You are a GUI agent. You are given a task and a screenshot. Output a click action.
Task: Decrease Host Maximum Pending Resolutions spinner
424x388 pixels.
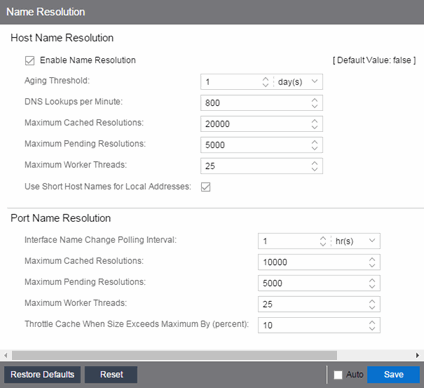[x=314, y=148]
